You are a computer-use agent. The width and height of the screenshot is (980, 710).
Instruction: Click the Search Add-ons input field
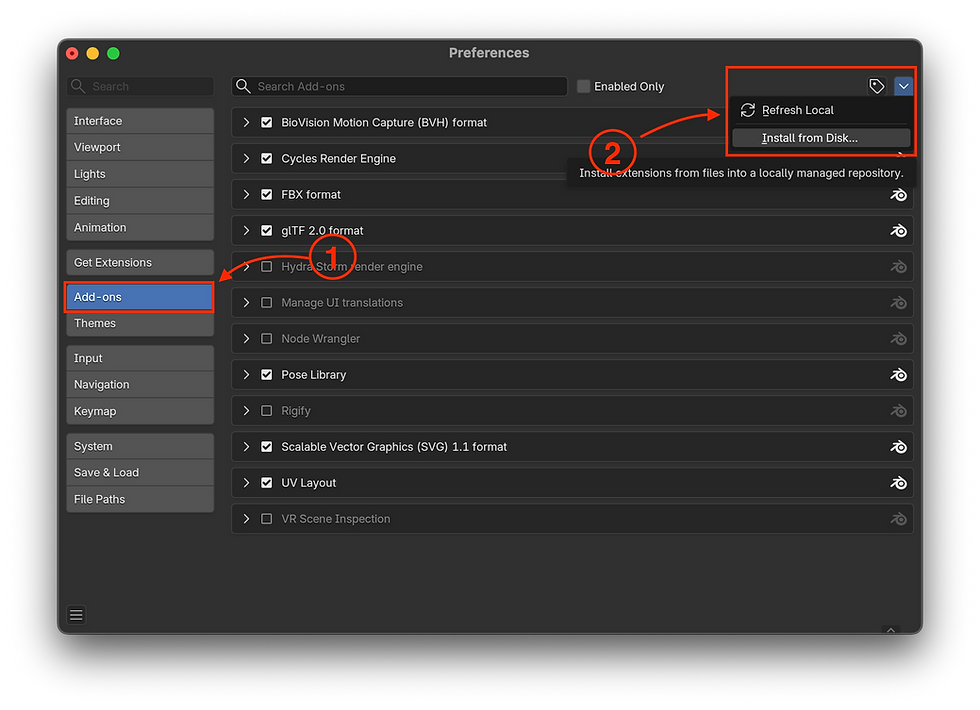coord(399,86)
